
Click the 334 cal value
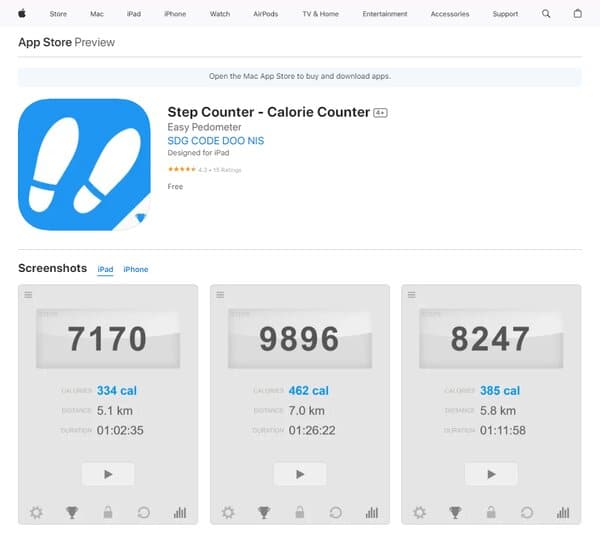click(117, 391)
